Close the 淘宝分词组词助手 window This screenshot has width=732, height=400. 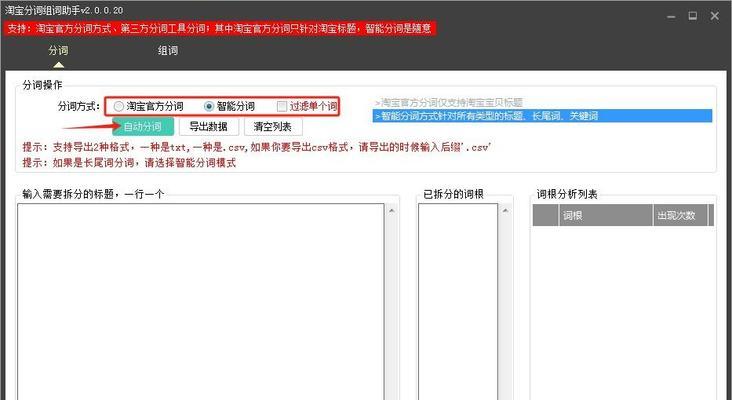715,16
